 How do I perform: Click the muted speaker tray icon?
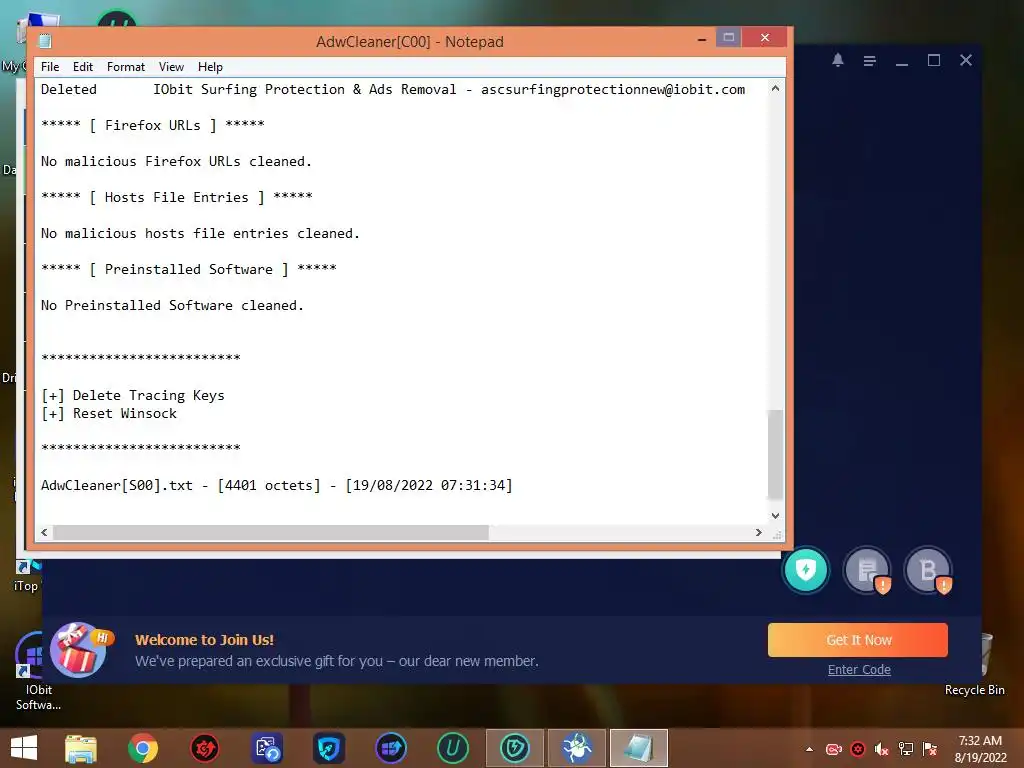[x=882, y=749]
